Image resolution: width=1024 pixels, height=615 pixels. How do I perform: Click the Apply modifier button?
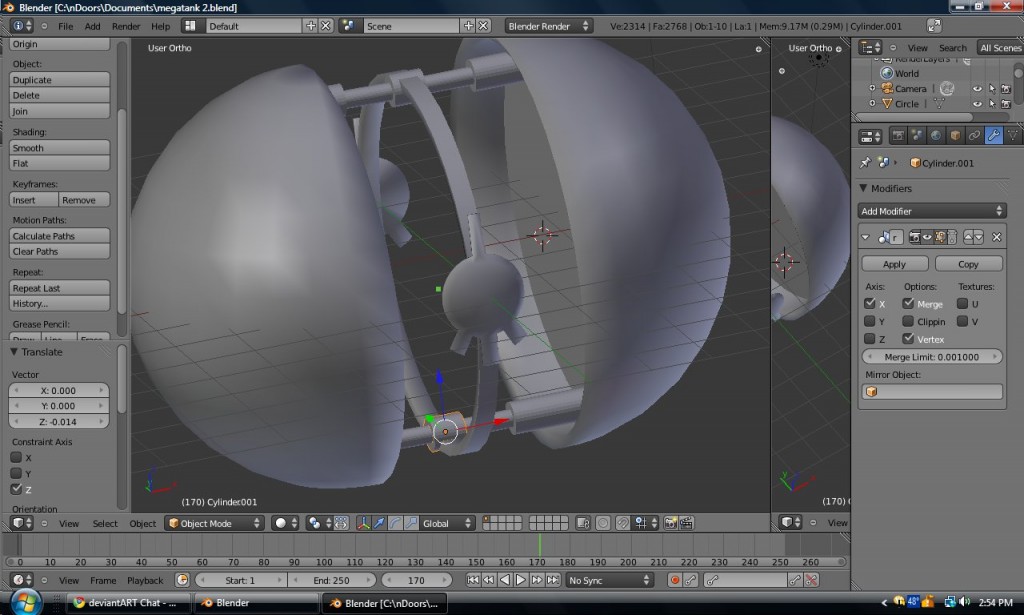[894, 264]
